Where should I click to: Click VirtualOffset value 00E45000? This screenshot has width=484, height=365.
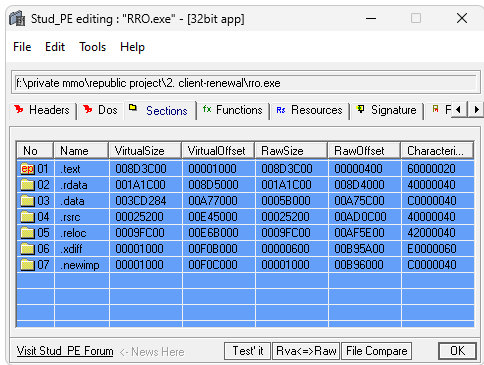click(x=213, y=217)
